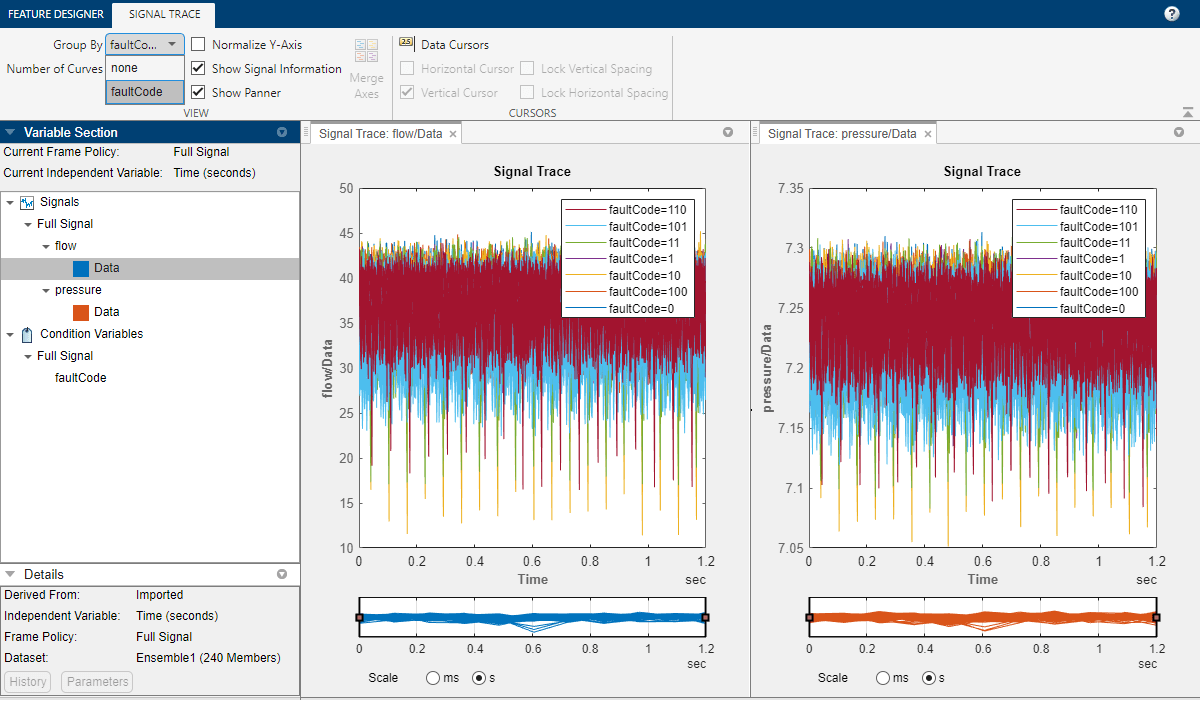This screenshot has width=1200, height=703.
Task: Open the Variable Section panel options arrow
Action: [x=282, y=132]
